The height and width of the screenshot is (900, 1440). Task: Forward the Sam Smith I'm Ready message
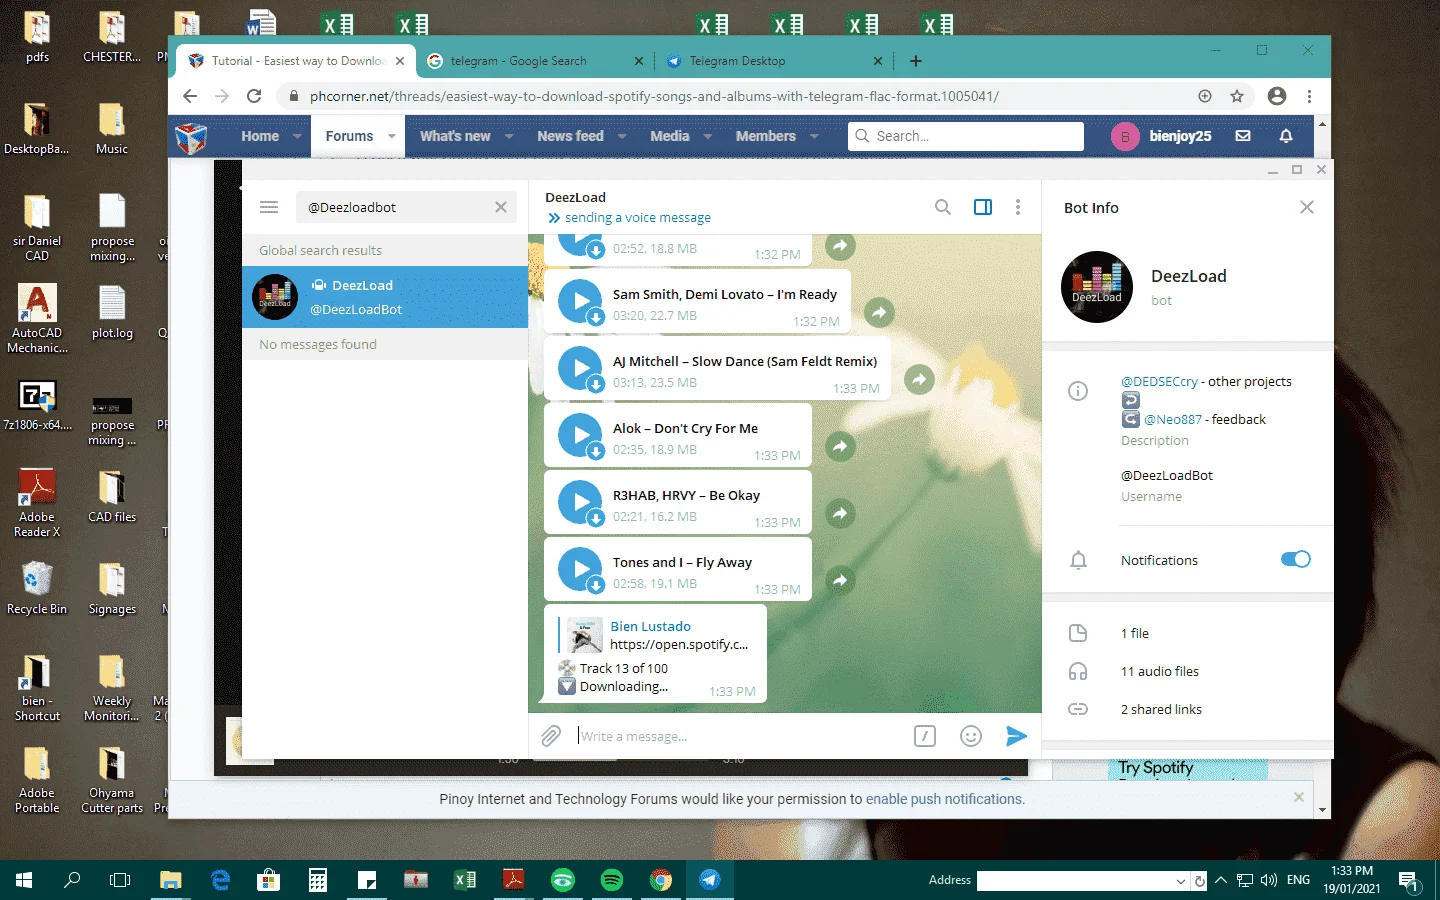pyautogui.click(x=879, y=312)
